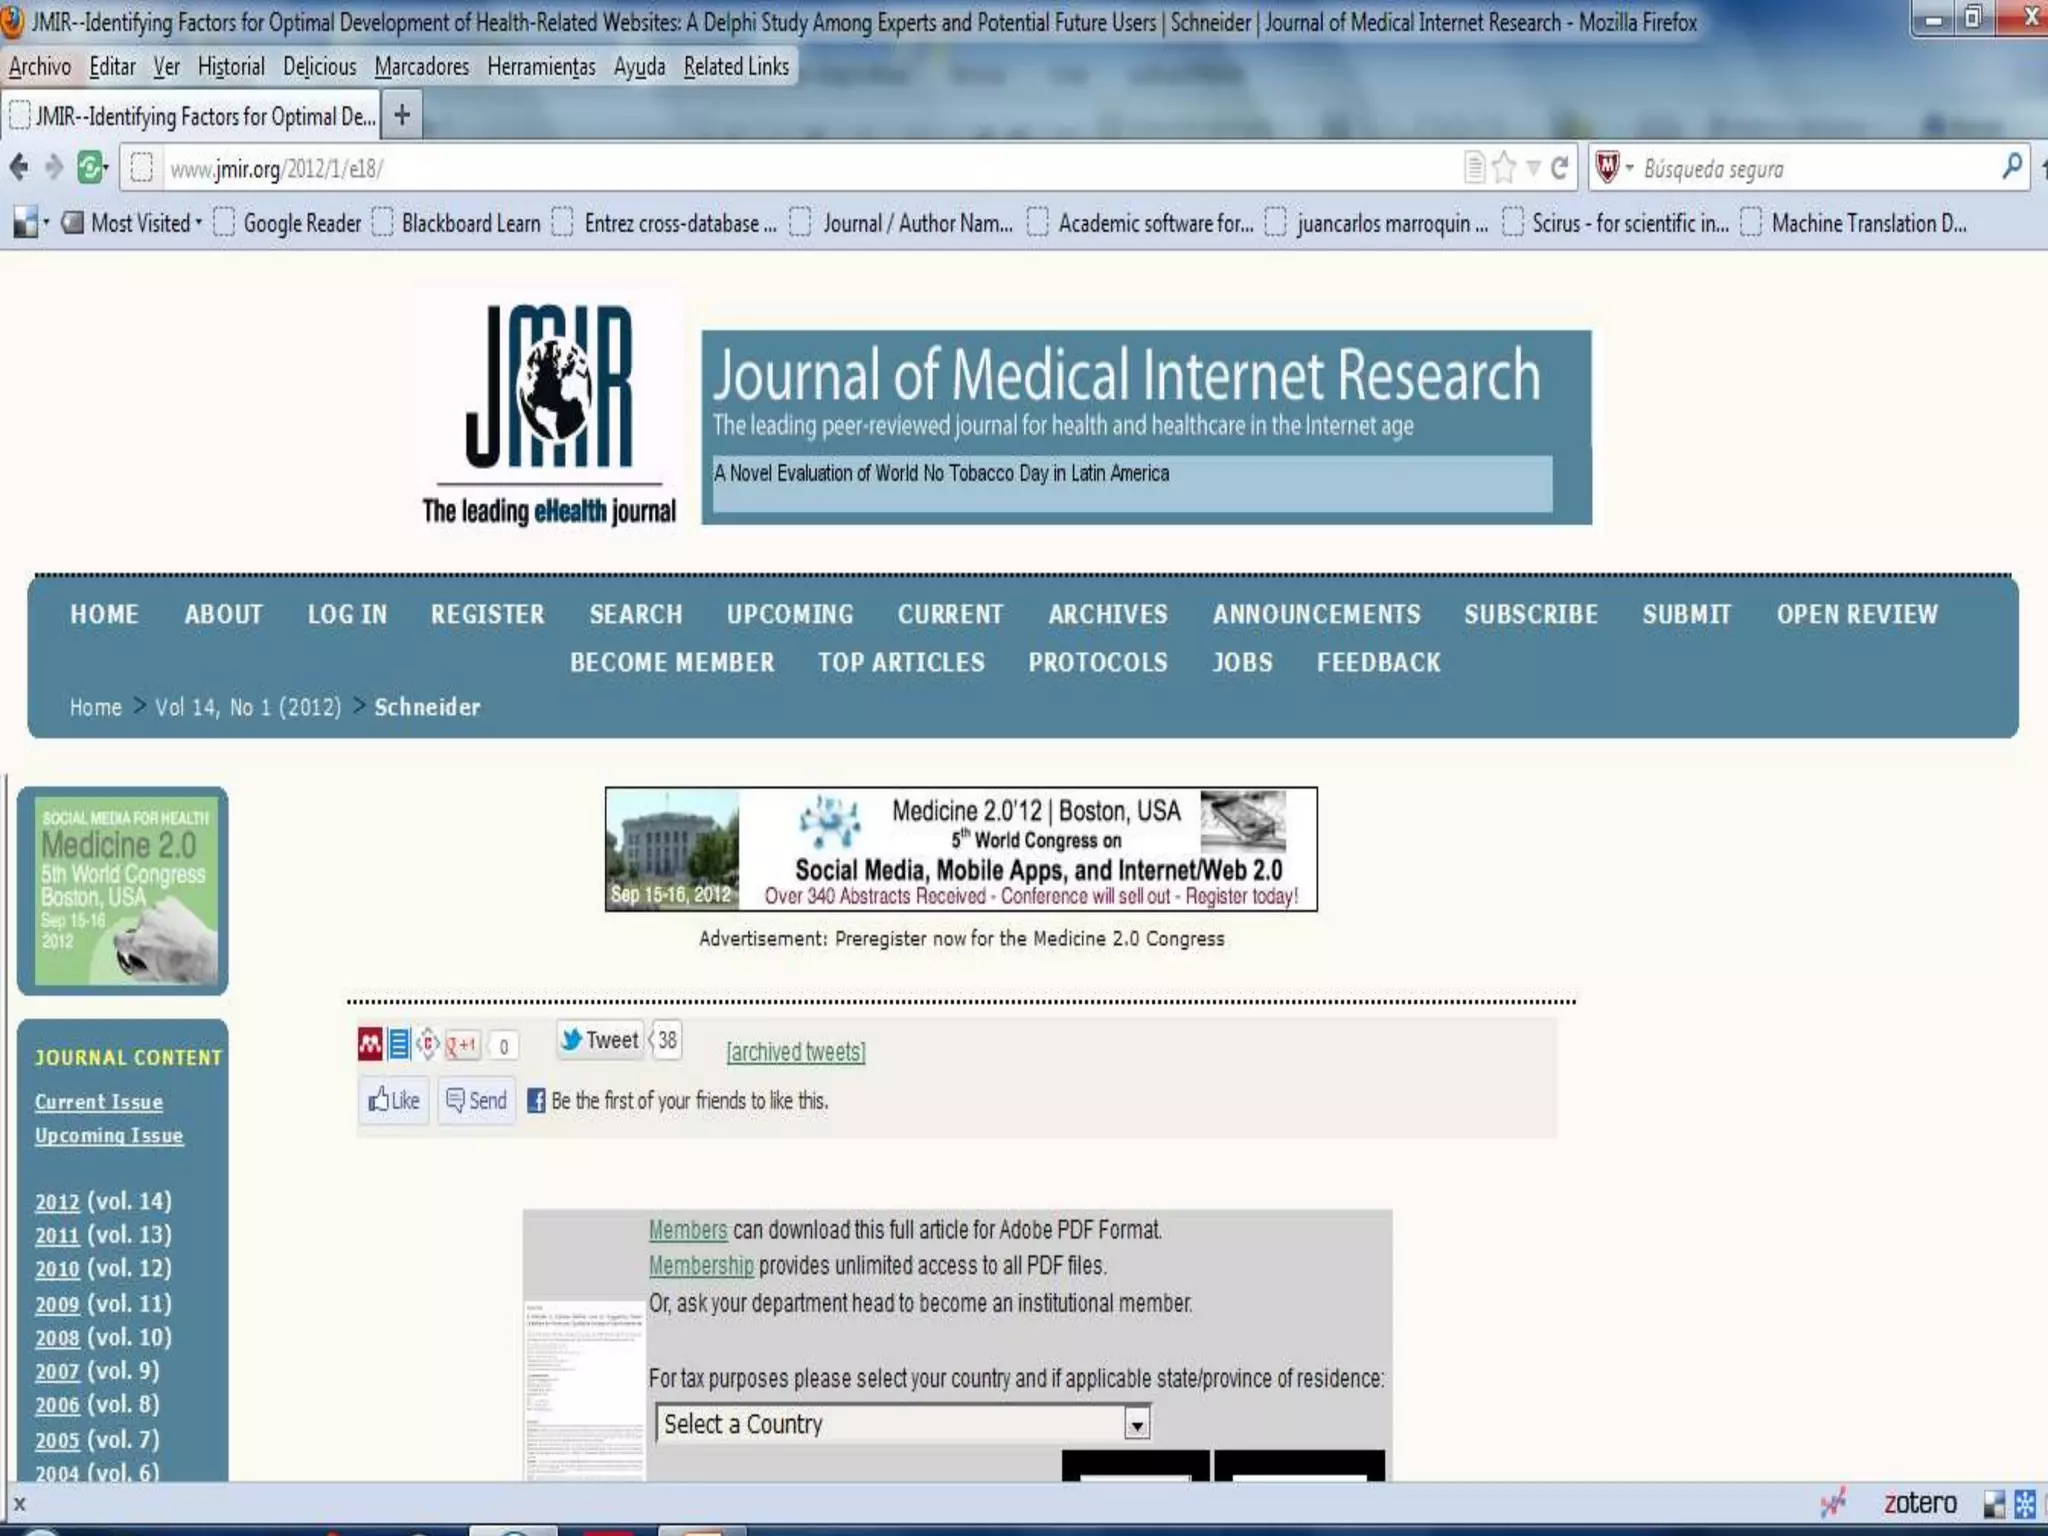Click the Facebook Like thumbs-up button

coord(394,1100)
